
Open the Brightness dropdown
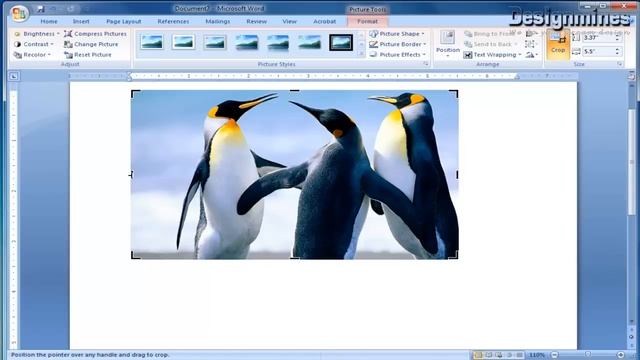[x=37, y=34]
